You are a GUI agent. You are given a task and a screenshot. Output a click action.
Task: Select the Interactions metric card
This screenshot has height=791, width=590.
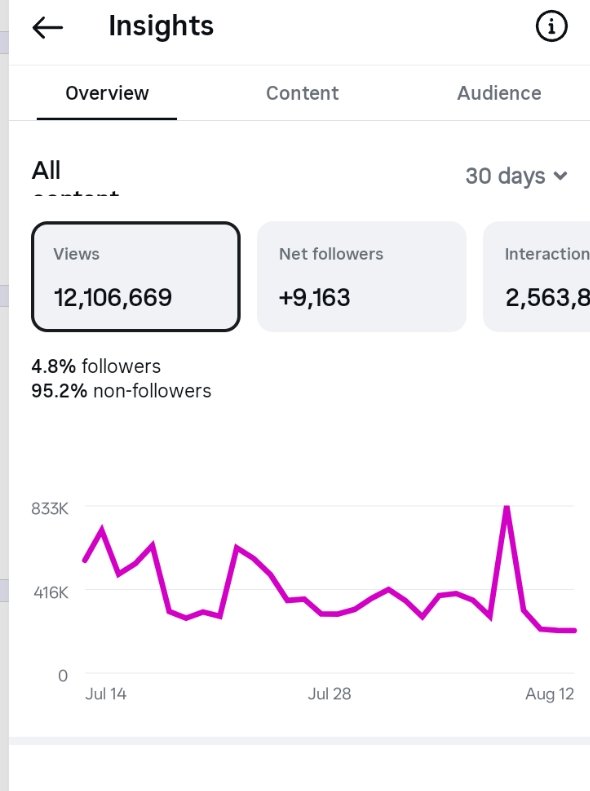click(537, 276)
